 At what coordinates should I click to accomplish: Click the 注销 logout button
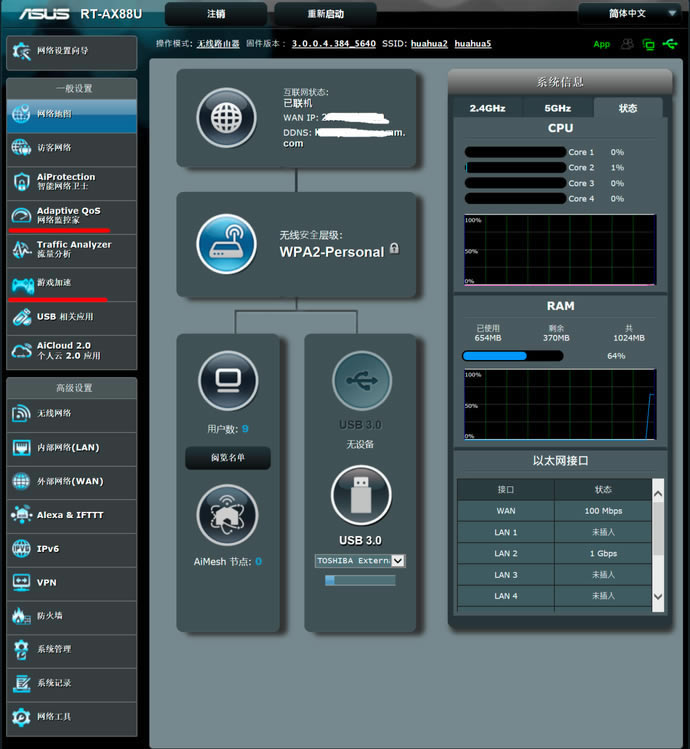pos(216,14)
